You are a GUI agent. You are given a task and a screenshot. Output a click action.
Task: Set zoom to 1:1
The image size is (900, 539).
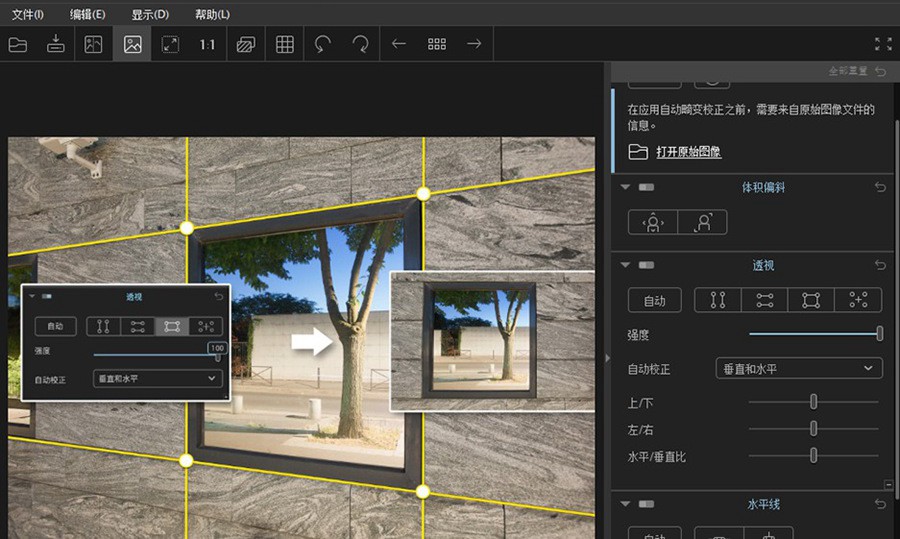(207, 44)
